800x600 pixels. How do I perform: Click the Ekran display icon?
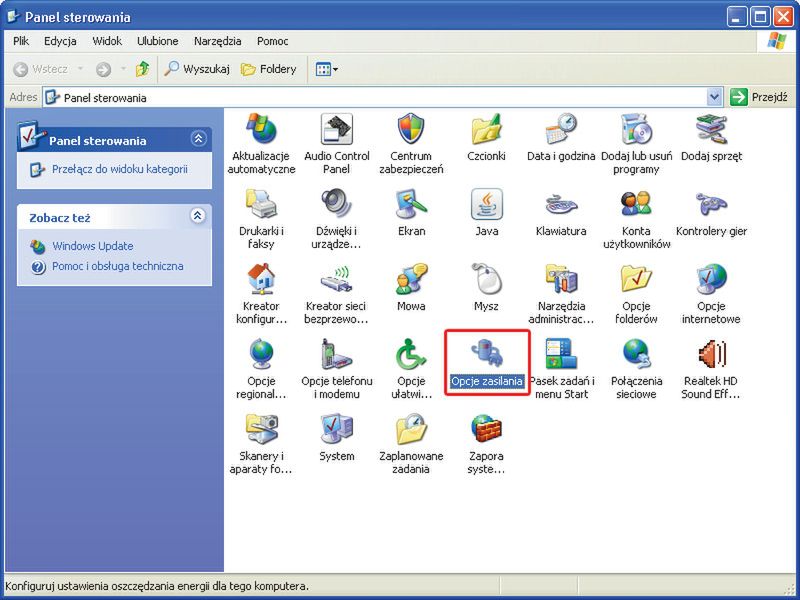[x=411, y=204]
